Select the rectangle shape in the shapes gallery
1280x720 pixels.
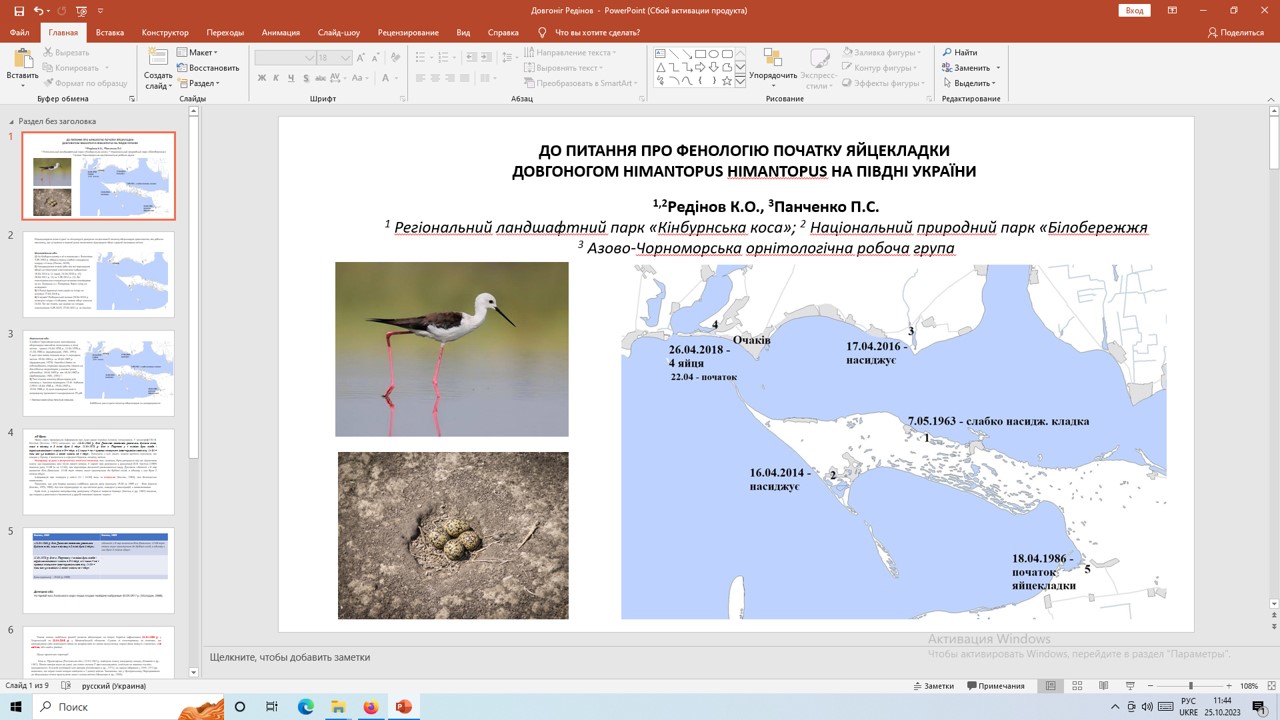click(x=700, y=53)
